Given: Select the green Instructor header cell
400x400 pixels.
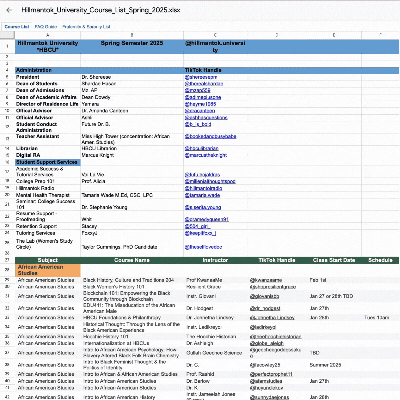Looking at the screenshot, I should [x=215, y=260].
